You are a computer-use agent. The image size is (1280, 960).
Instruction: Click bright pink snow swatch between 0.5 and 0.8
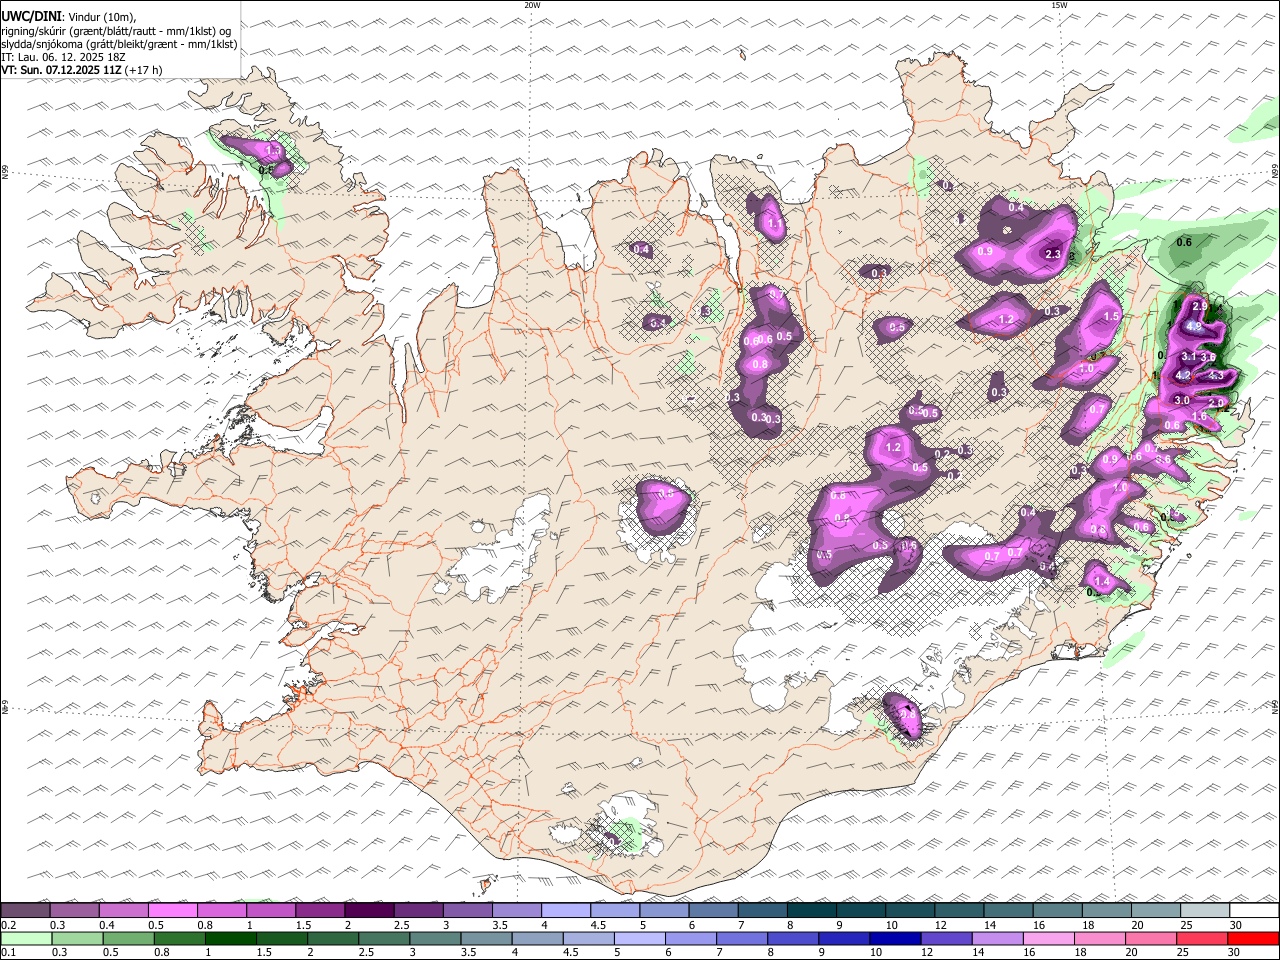[172, 910]
